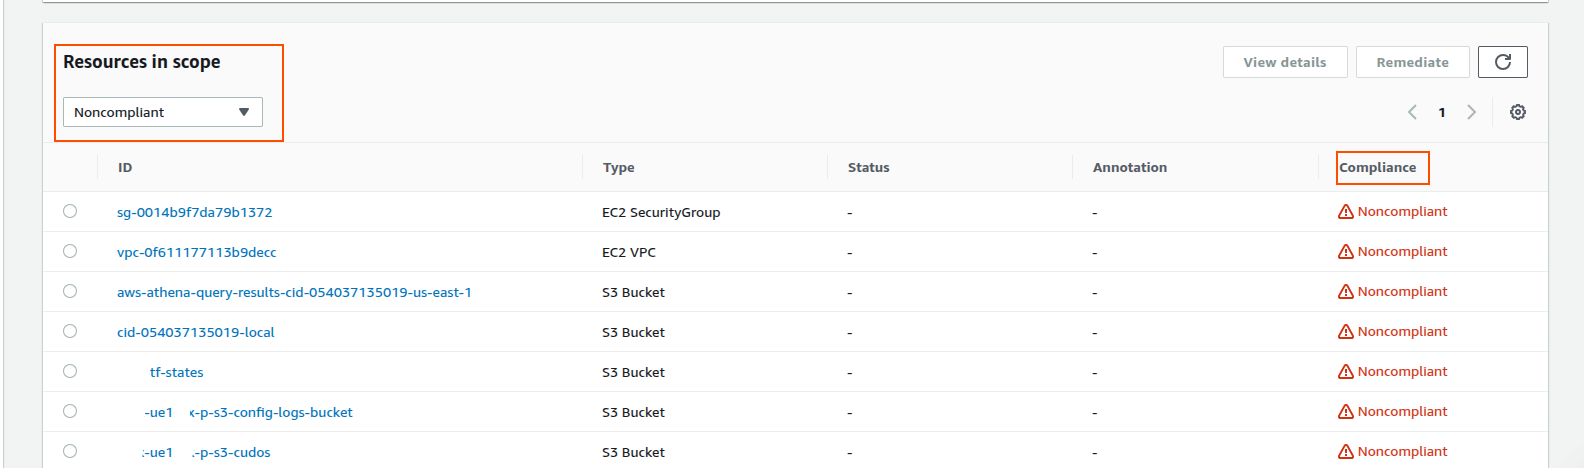Go to next page arrow
Screen dimensions: 1584x468
pyautogui.click(x=1471, y=112)
